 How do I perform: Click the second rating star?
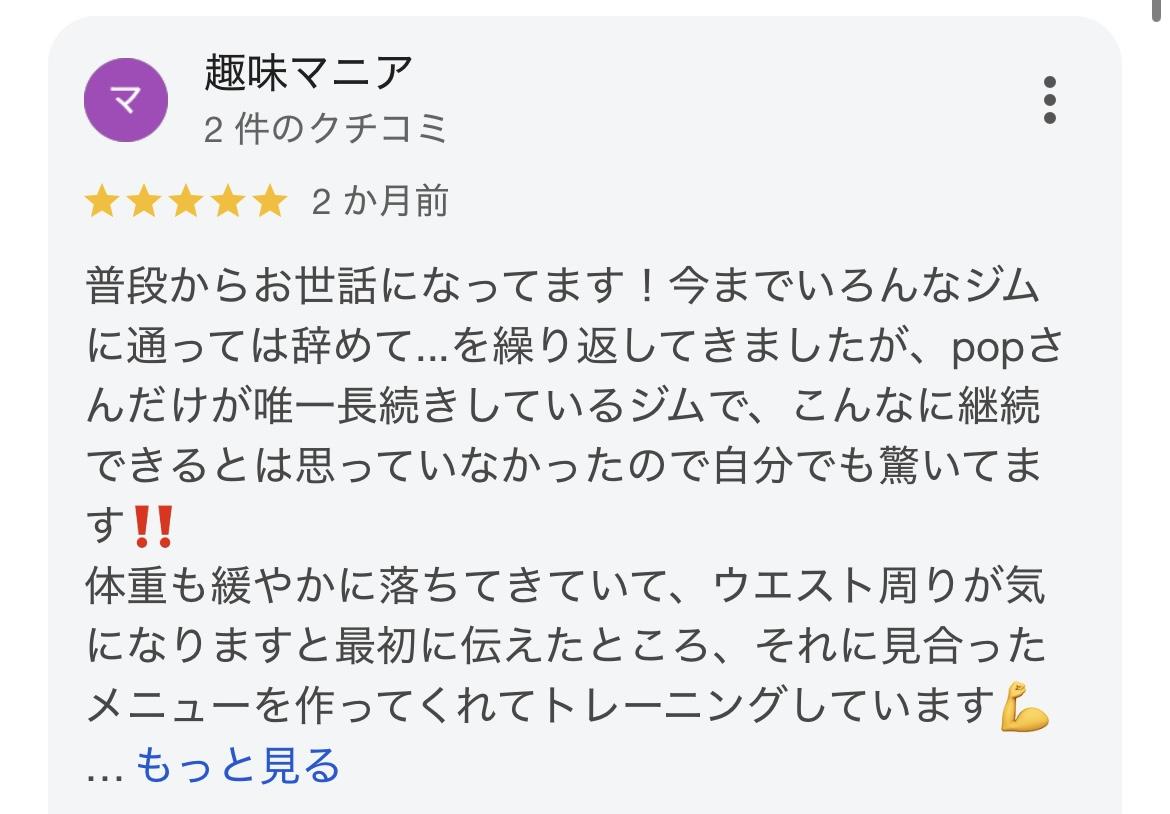pyautogui.click(x=143, y=203)
